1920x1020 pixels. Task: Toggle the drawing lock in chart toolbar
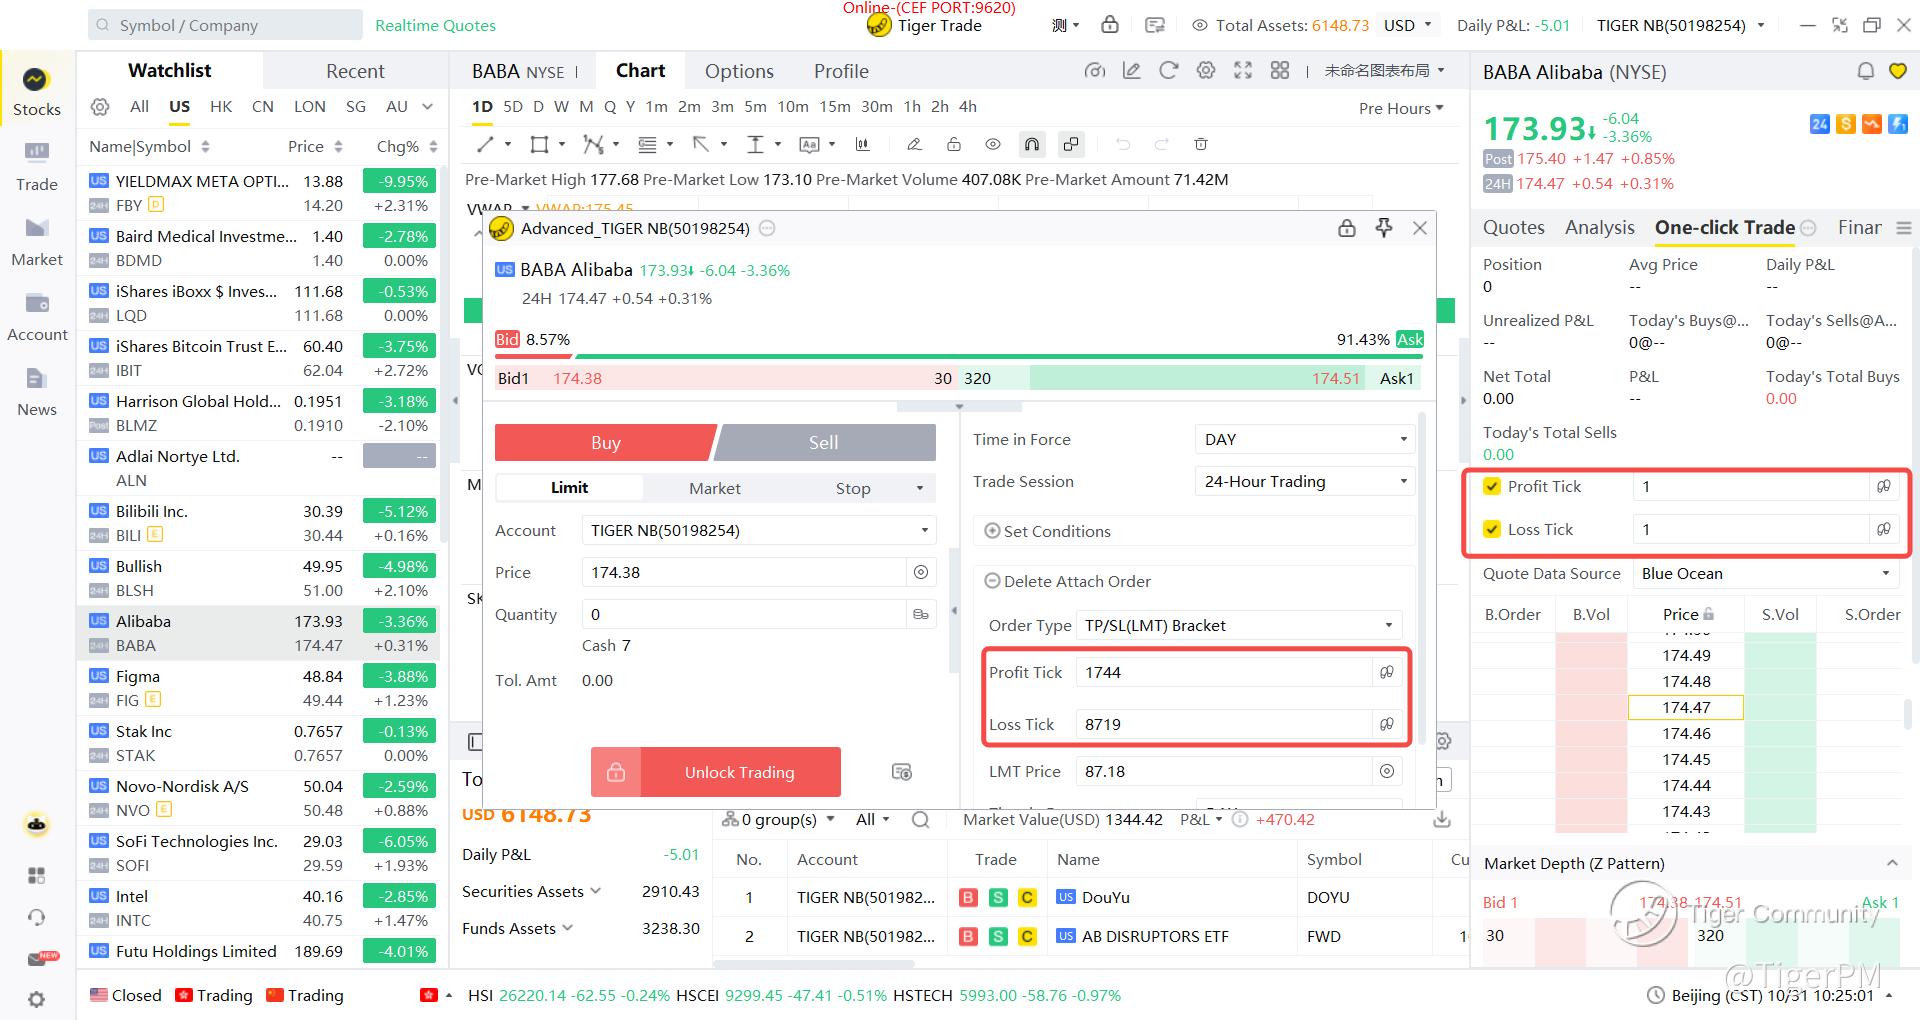(x=953, y=144)
